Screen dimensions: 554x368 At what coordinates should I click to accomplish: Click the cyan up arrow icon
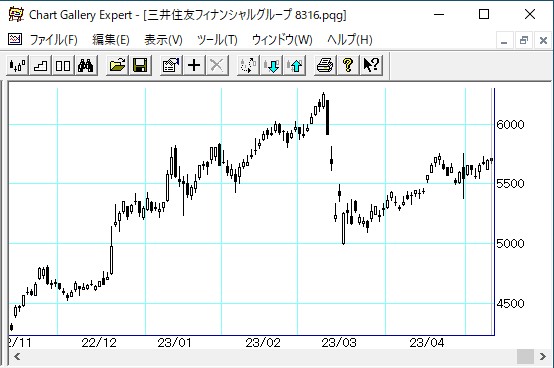(294, 65)
